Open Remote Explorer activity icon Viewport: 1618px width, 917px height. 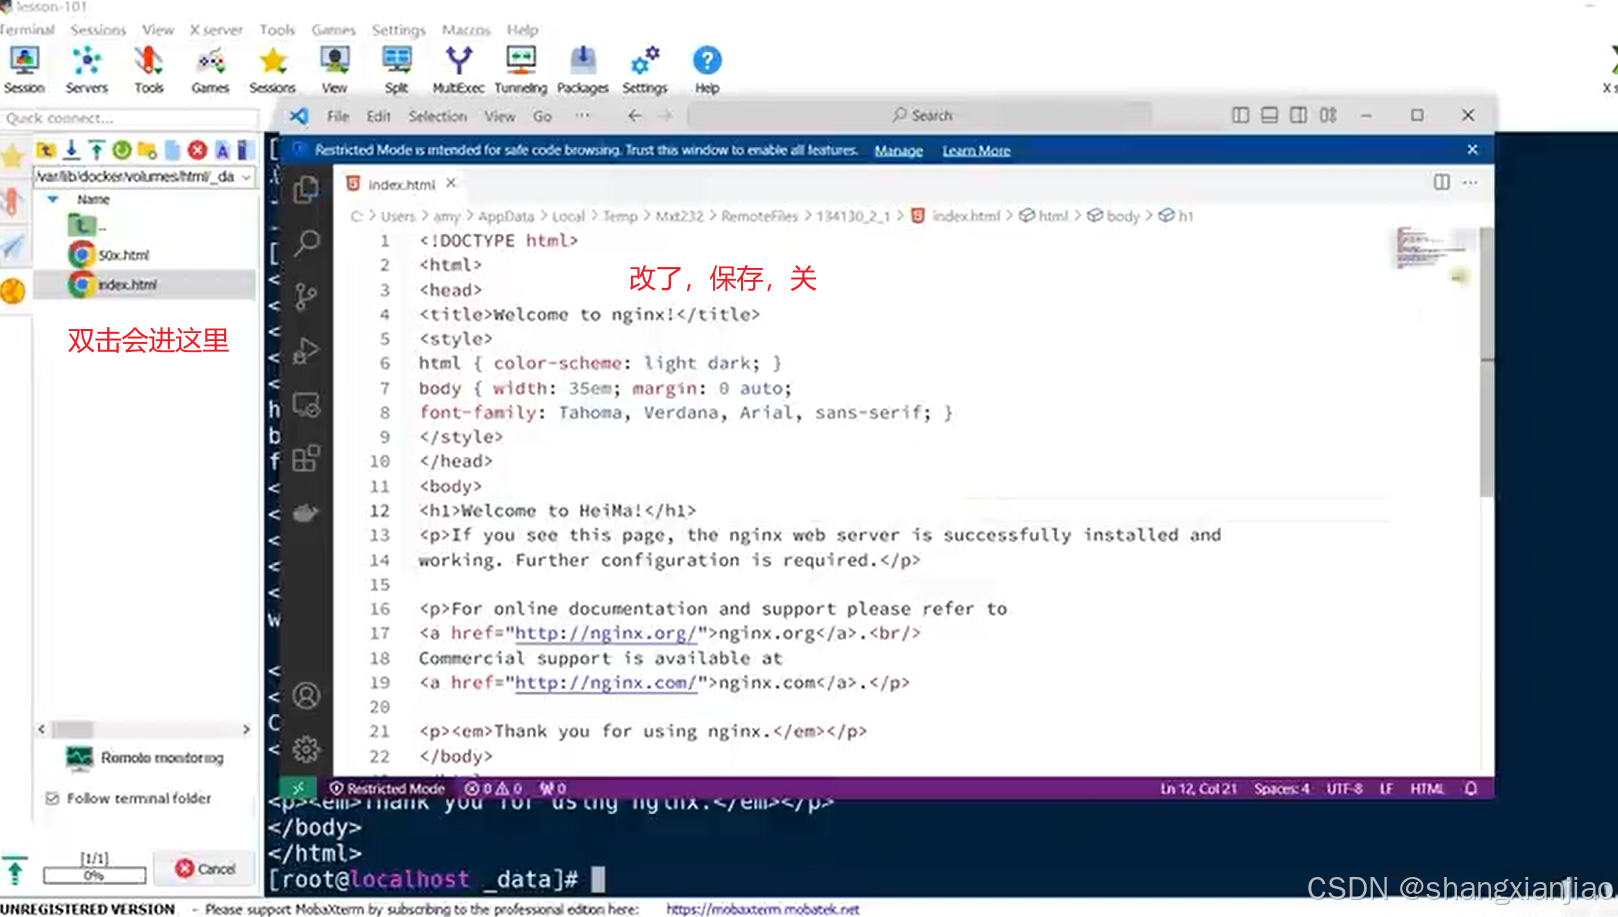click(306, 405)
